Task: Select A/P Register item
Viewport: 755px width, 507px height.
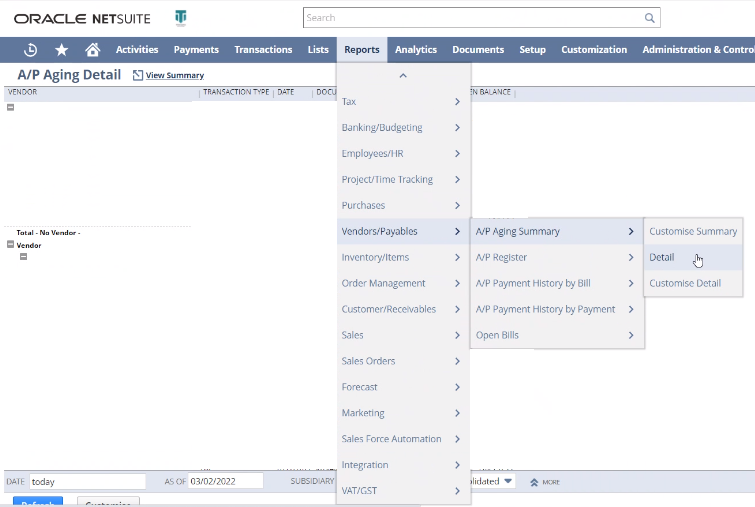Action: click(x=557, y=258)
